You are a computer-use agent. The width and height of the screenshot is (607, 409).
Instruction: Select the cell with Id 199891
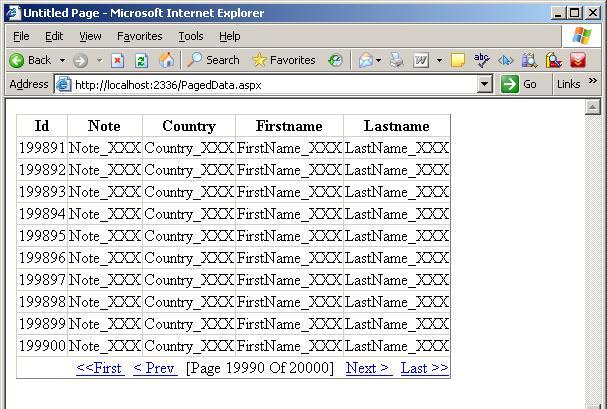point(42,148)
